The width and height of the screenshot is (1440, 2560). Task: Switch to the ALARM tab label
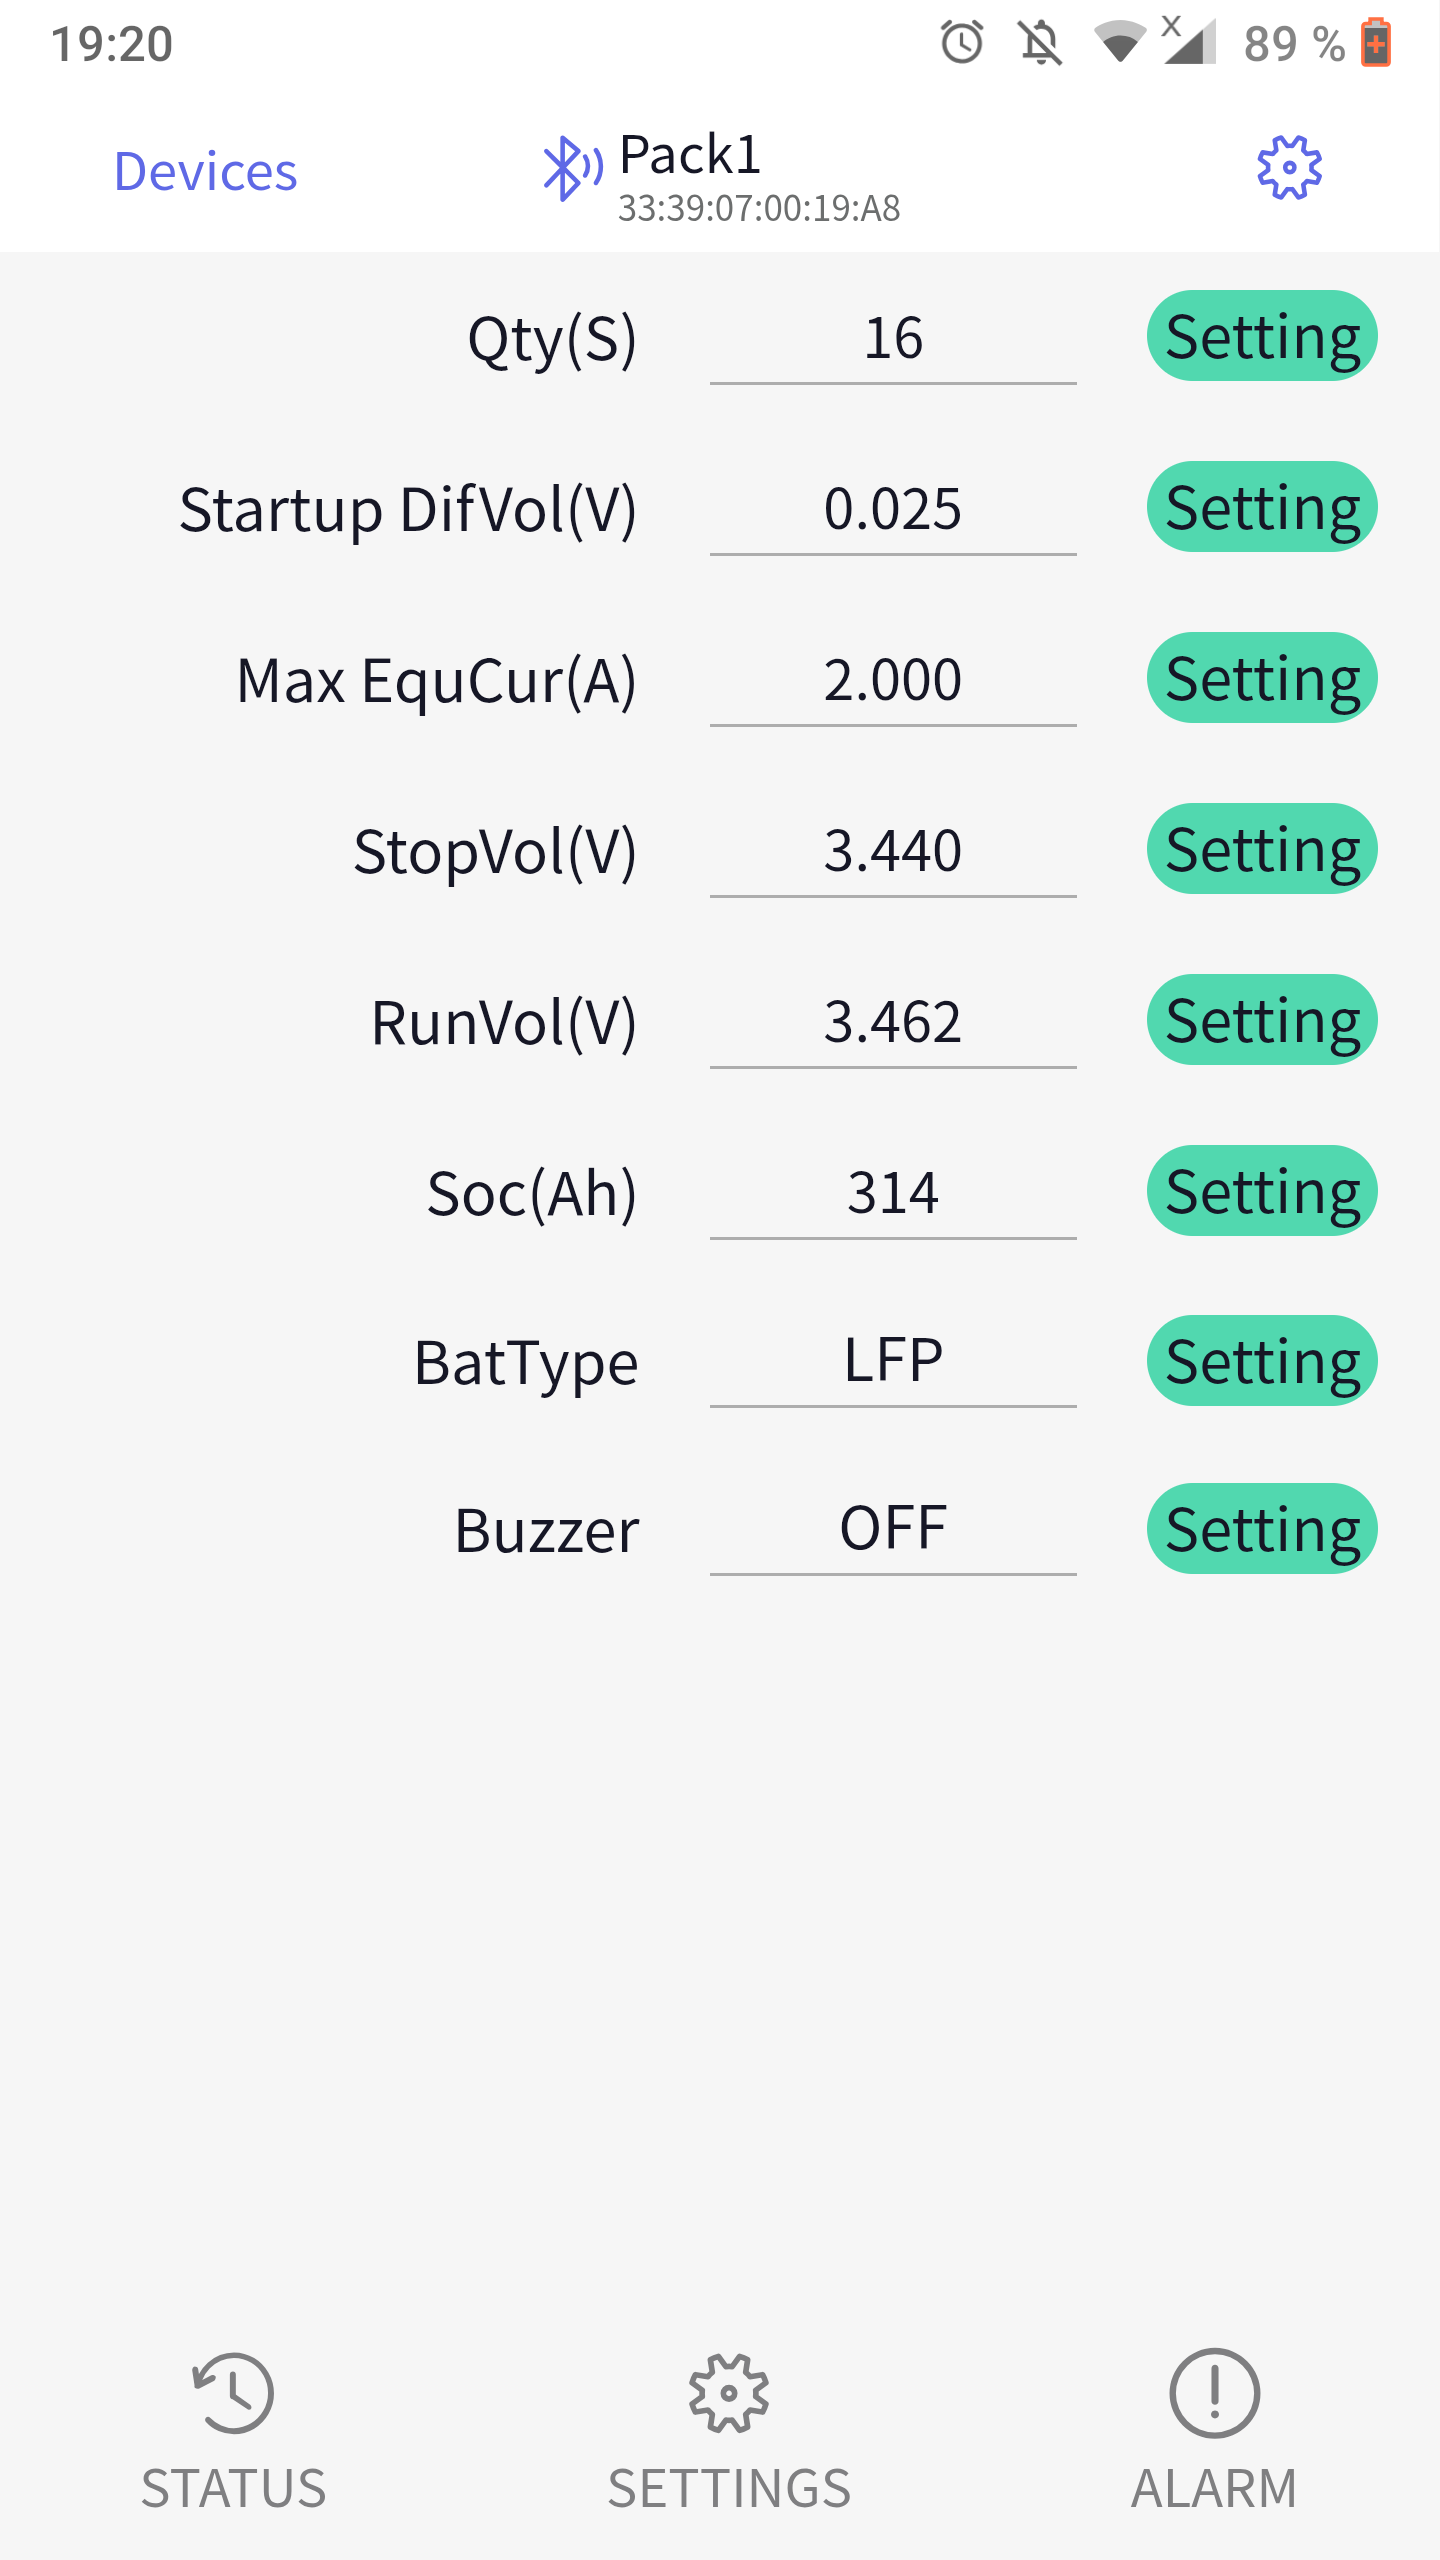[1214, 2488]
